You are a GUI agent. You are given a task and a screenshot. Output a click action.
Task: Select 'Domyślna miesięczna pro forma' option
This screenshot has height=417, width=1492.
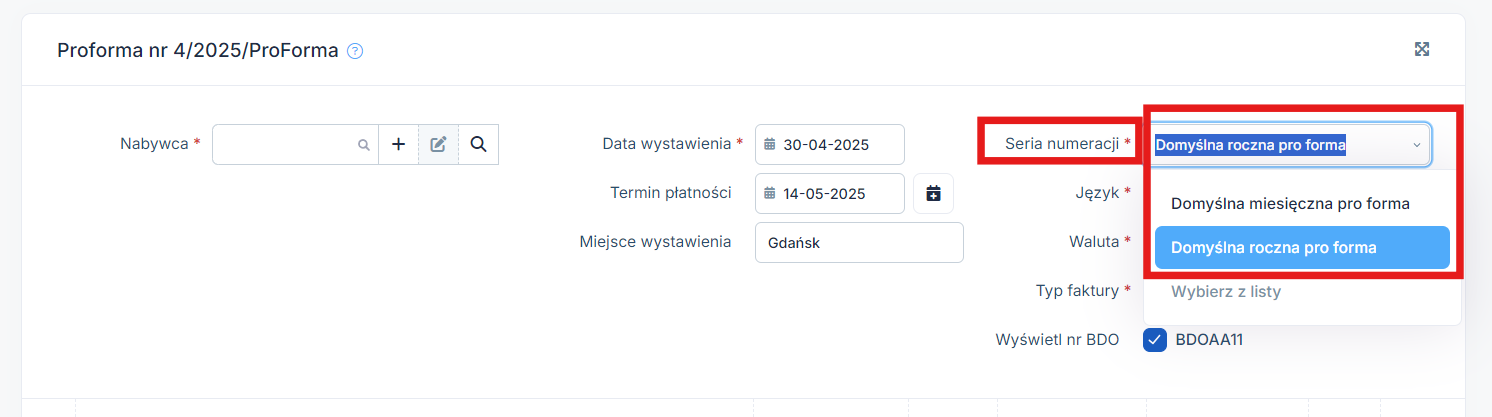[1290, 204]
